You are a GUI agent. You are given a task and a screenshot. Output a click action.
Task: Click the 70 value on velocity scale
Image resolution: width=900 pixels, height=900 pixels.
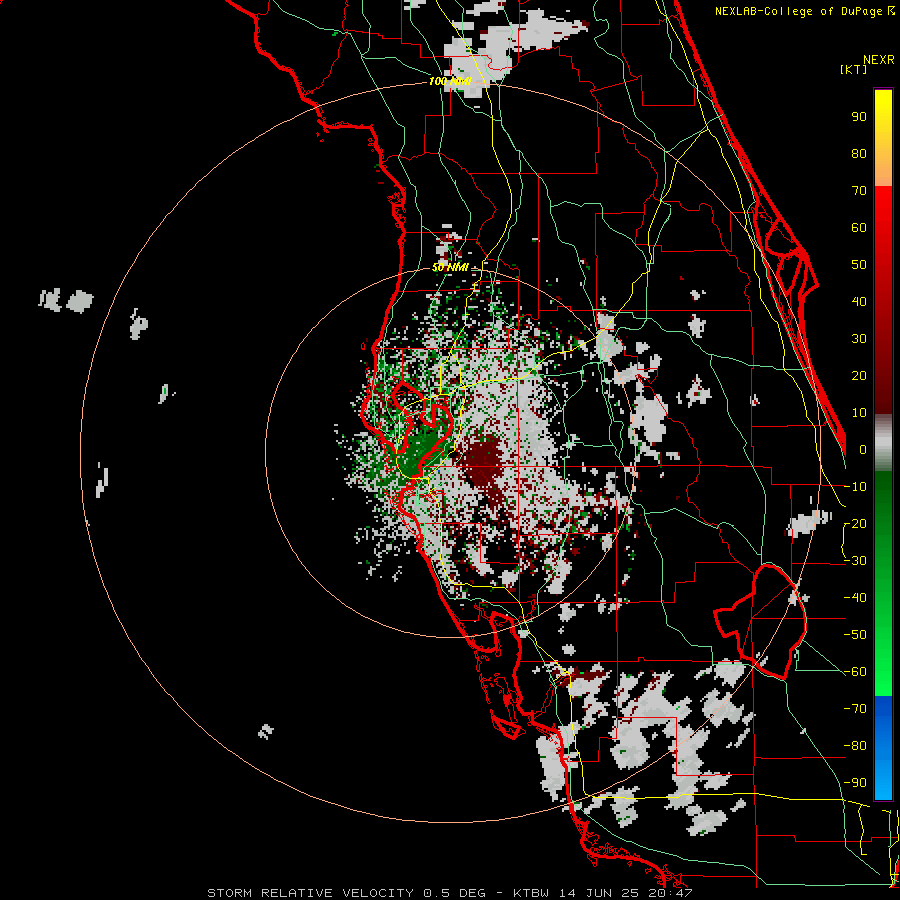pyautogui.click(x=859, y=191)
